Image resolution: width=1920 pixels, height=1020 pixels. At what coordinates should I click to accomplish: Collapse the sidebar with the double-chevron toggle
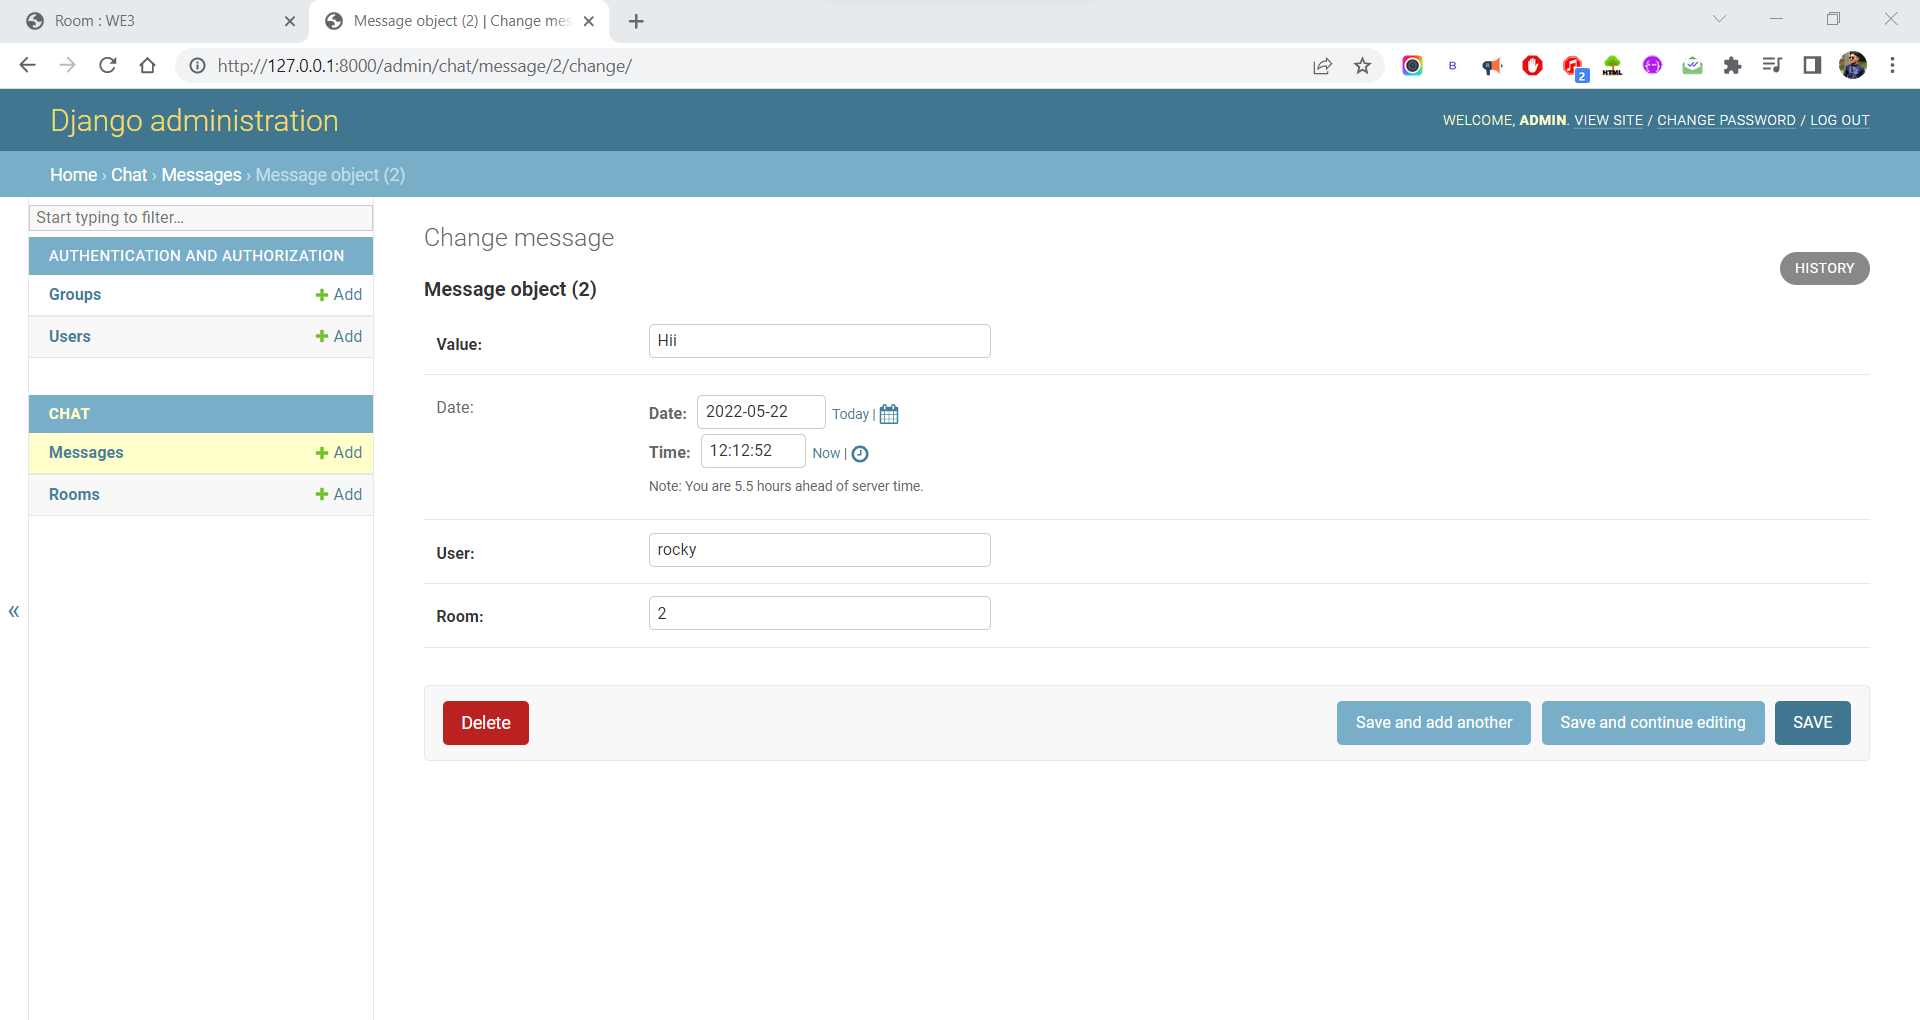tap(14, 611)
